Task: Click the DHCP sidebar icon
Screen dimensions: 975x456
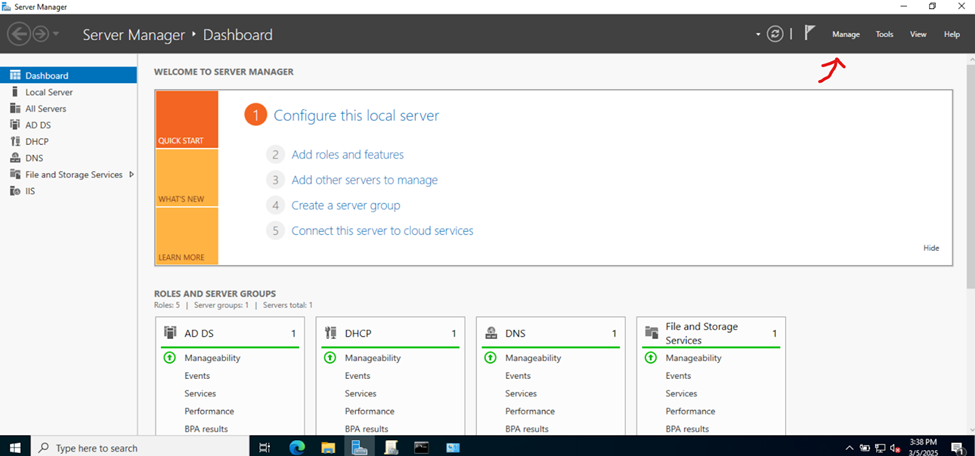Action: (x=16, y=141)
